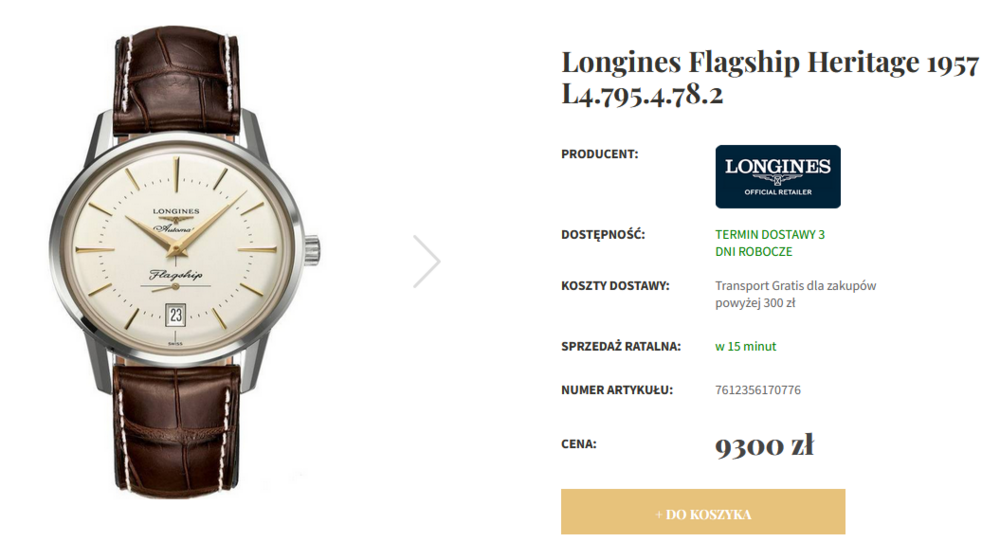This screenshot has width=1000, height=542.
Task: Add watch to cart with DO KOSZYKA
Action: tap(703, 511)
